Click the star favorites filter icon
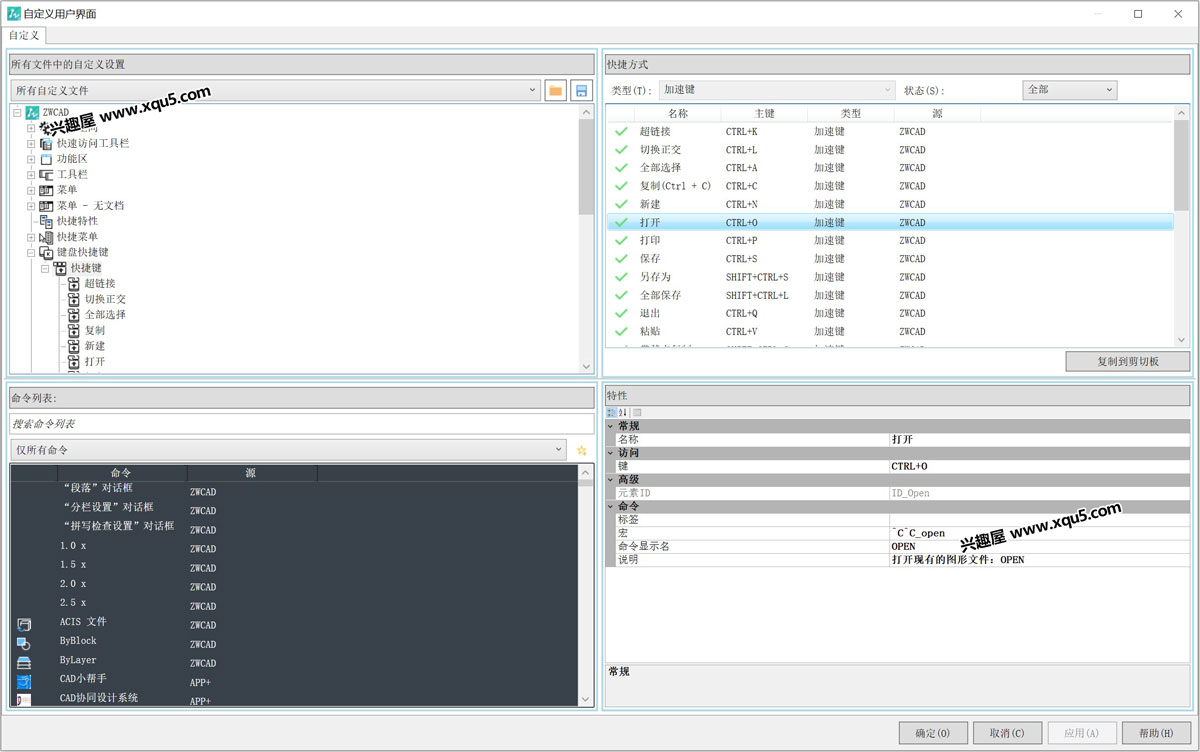Viewport: 1200px width, 752px height. 582,451
